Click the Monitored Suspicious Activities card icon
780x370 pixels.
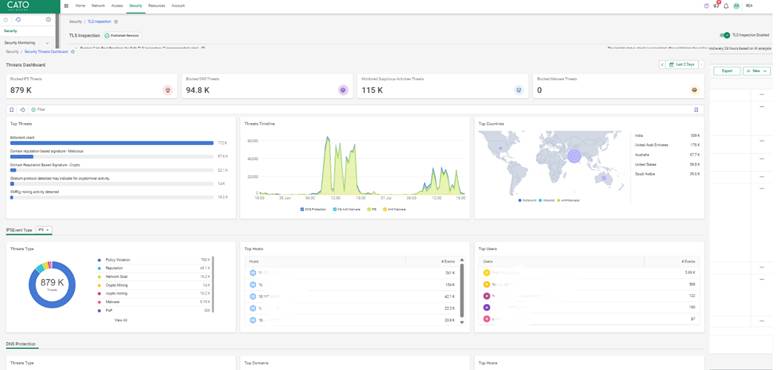[519, 90]
